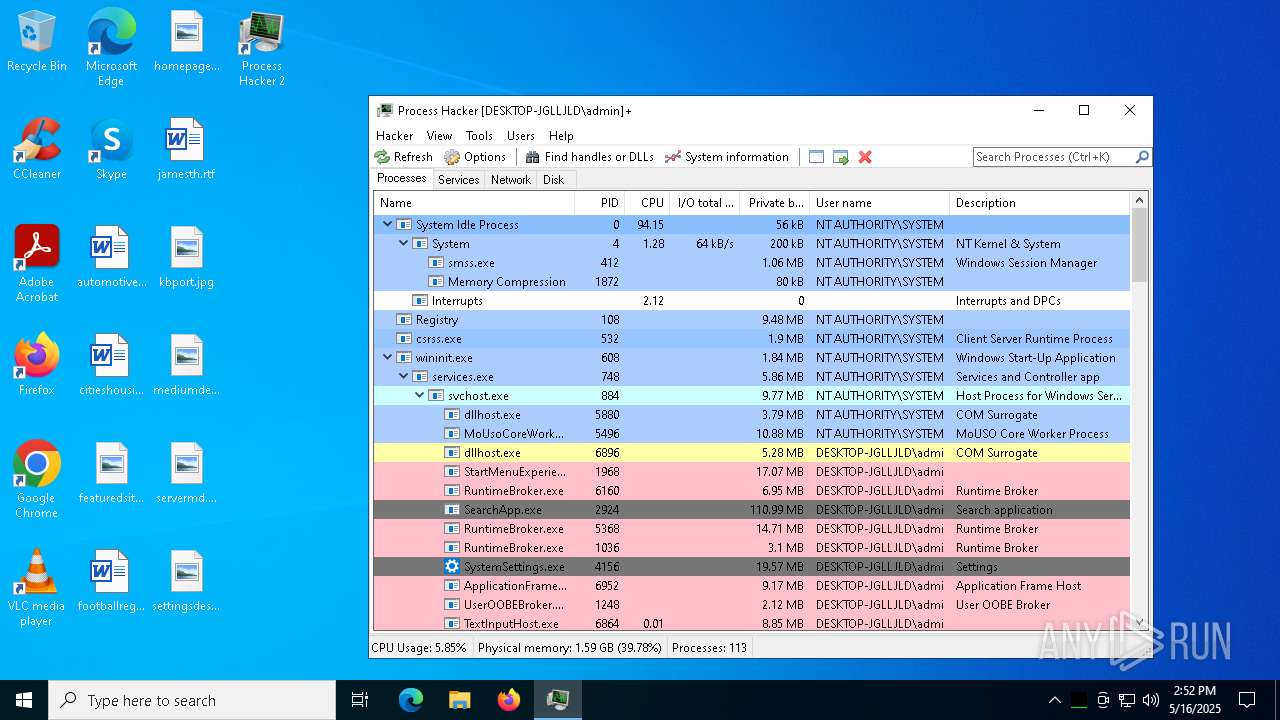Open the Tools menu
Image resolution: width=1280 pixels, height=720 pixels.
[x=479, y=136]
